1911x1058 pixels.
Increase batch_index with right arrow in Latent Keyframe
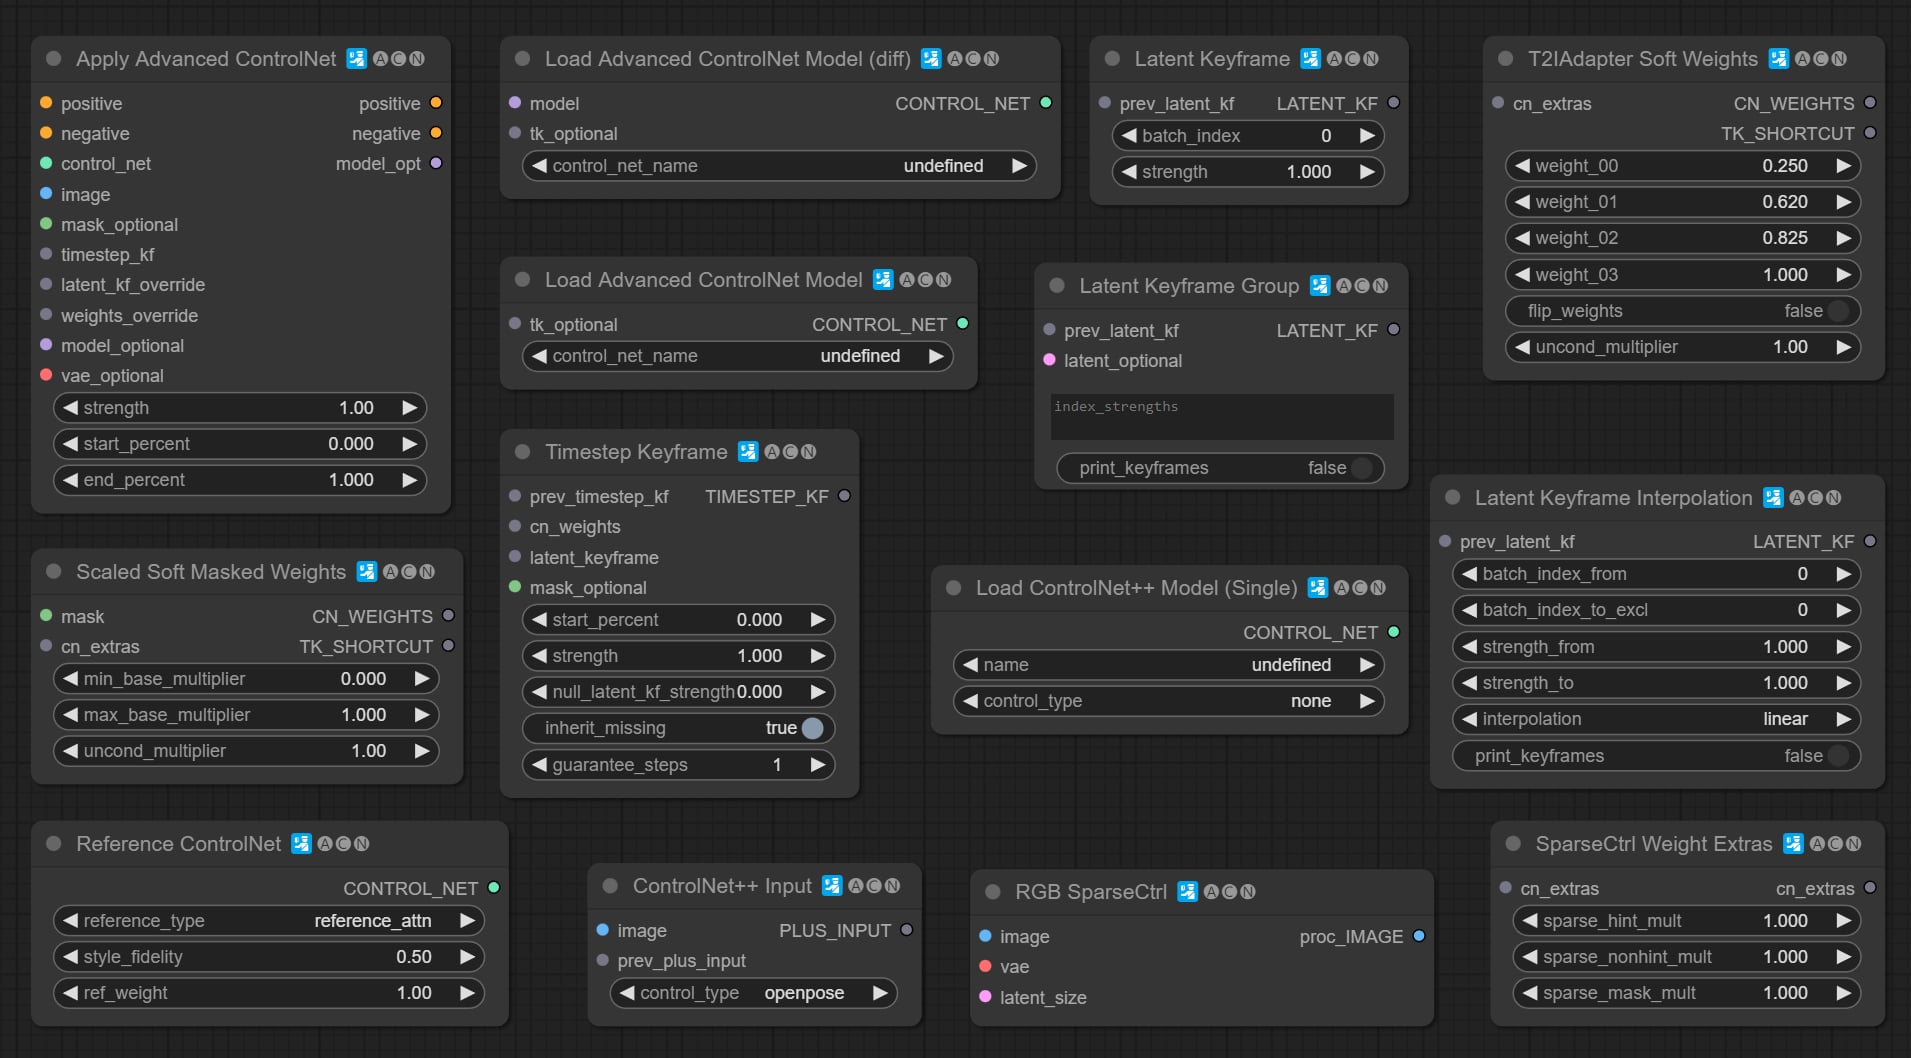(1367, 136)
